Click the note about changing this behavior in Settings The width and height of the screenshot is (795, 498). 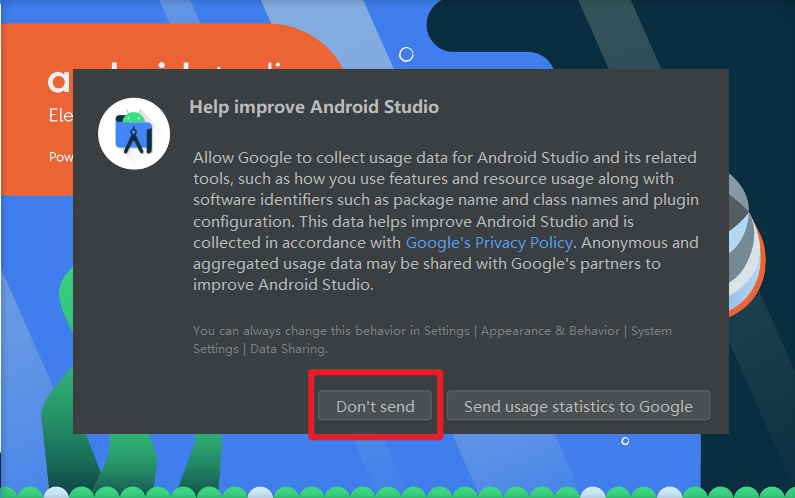[x=432, y=331]
